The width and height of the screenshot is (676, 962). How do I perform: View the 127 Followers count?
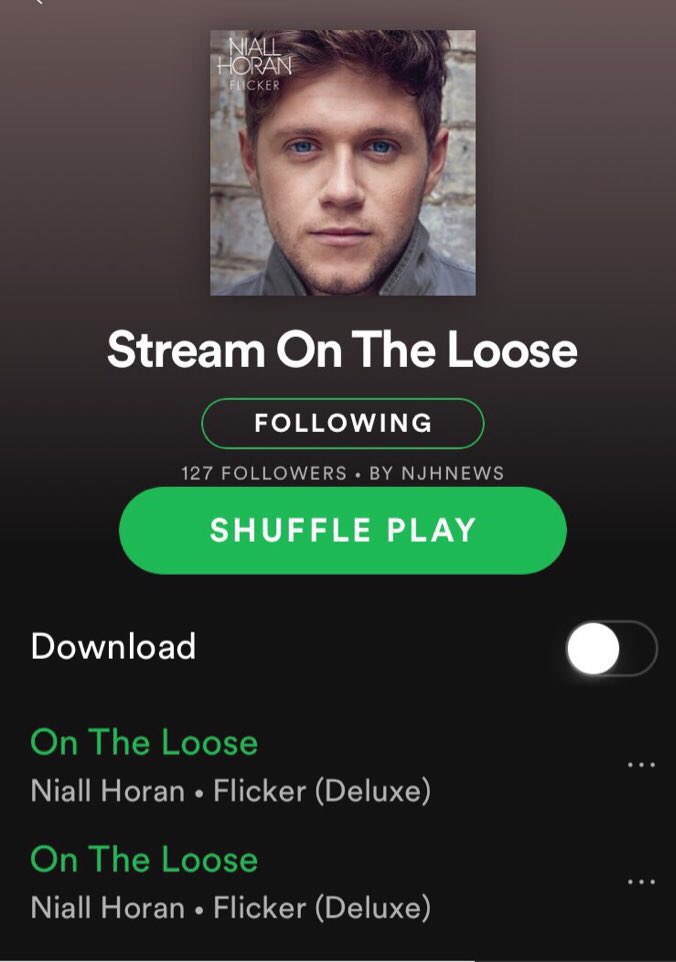264,473
